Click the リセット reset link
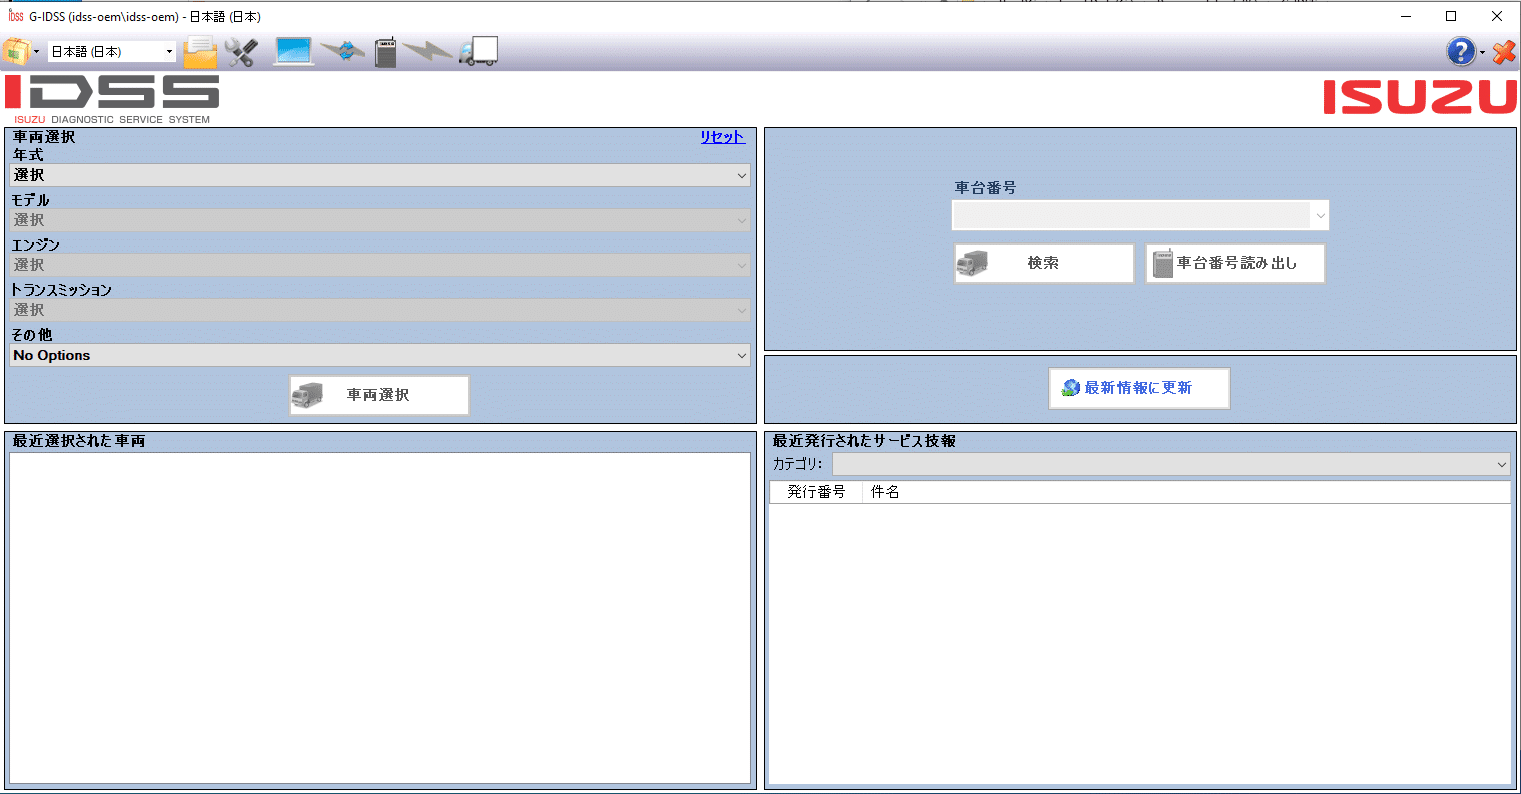 (x=722, y=137)
